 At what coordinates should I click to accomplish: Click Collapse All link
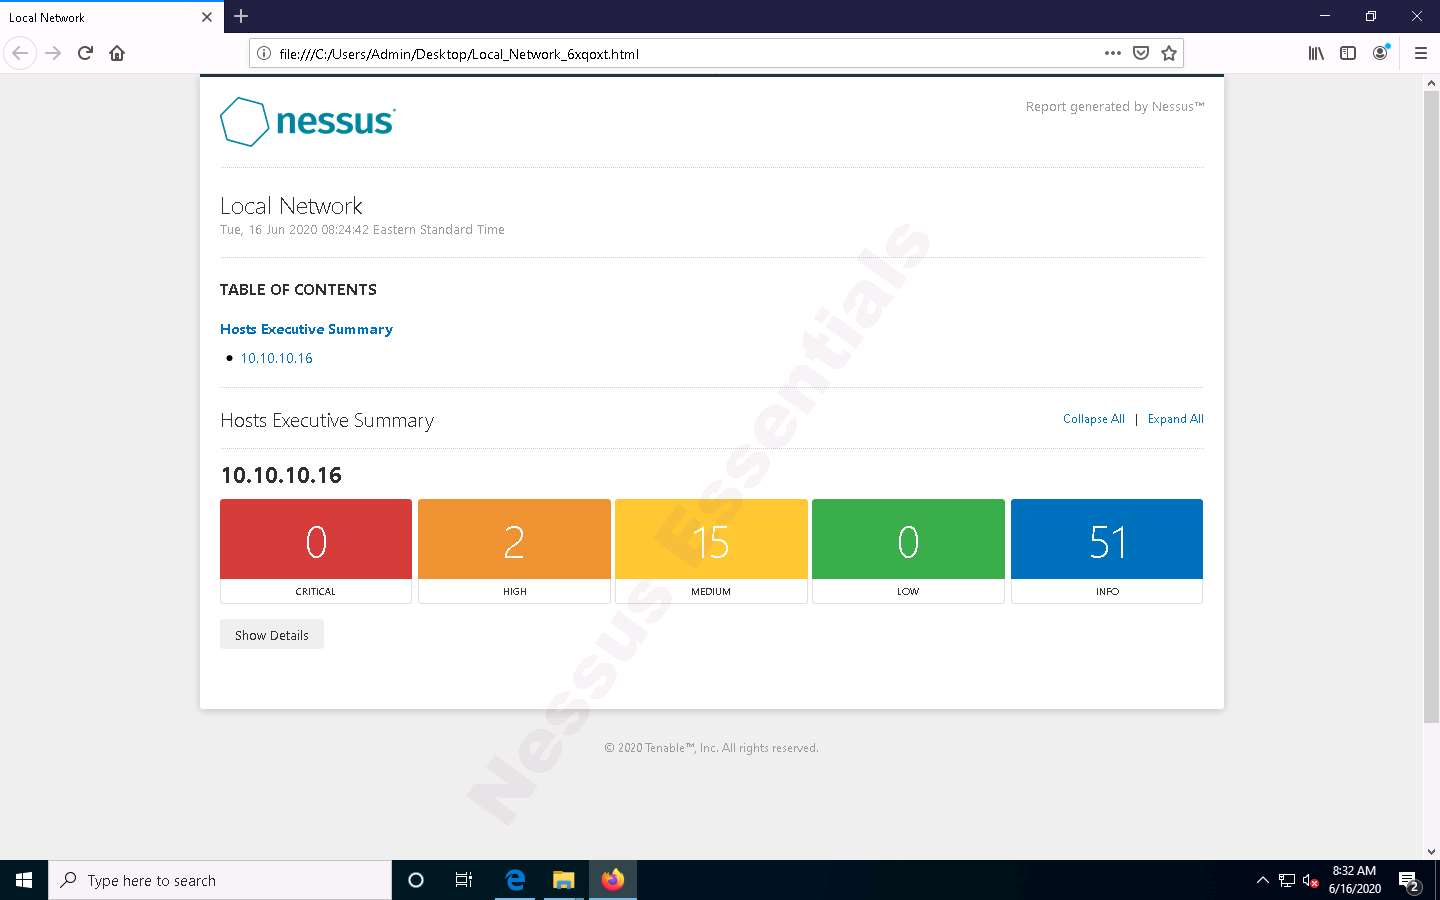(1094, 419)
